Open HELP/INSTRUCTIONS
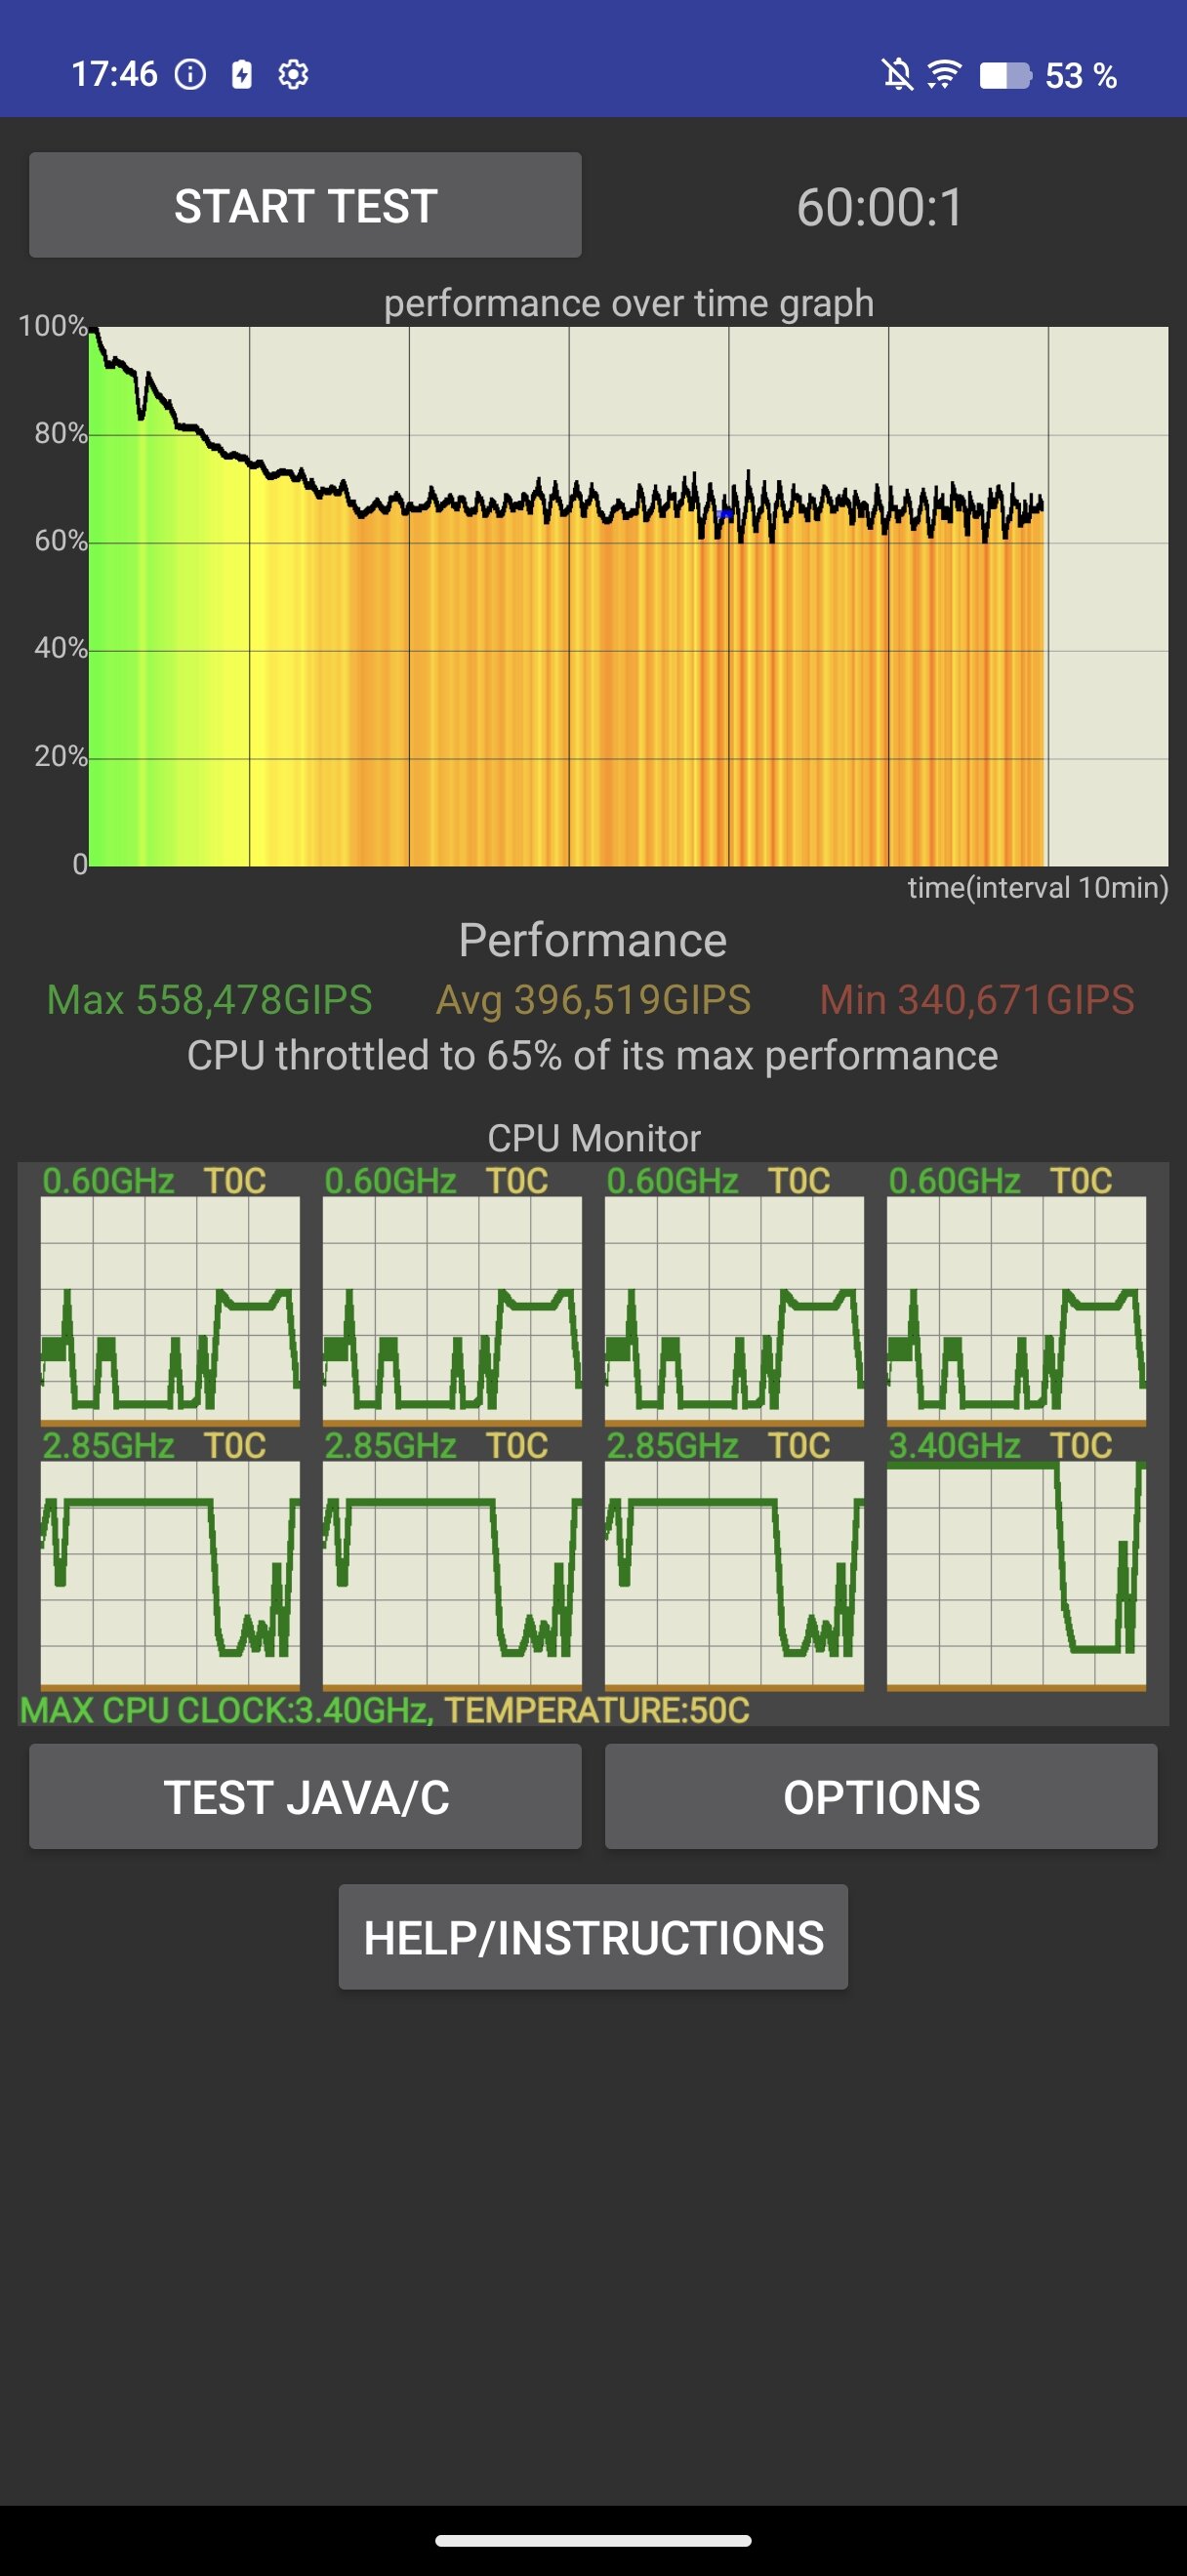The width and height of the screenshot is (1187, 2576). point(593,1937)
